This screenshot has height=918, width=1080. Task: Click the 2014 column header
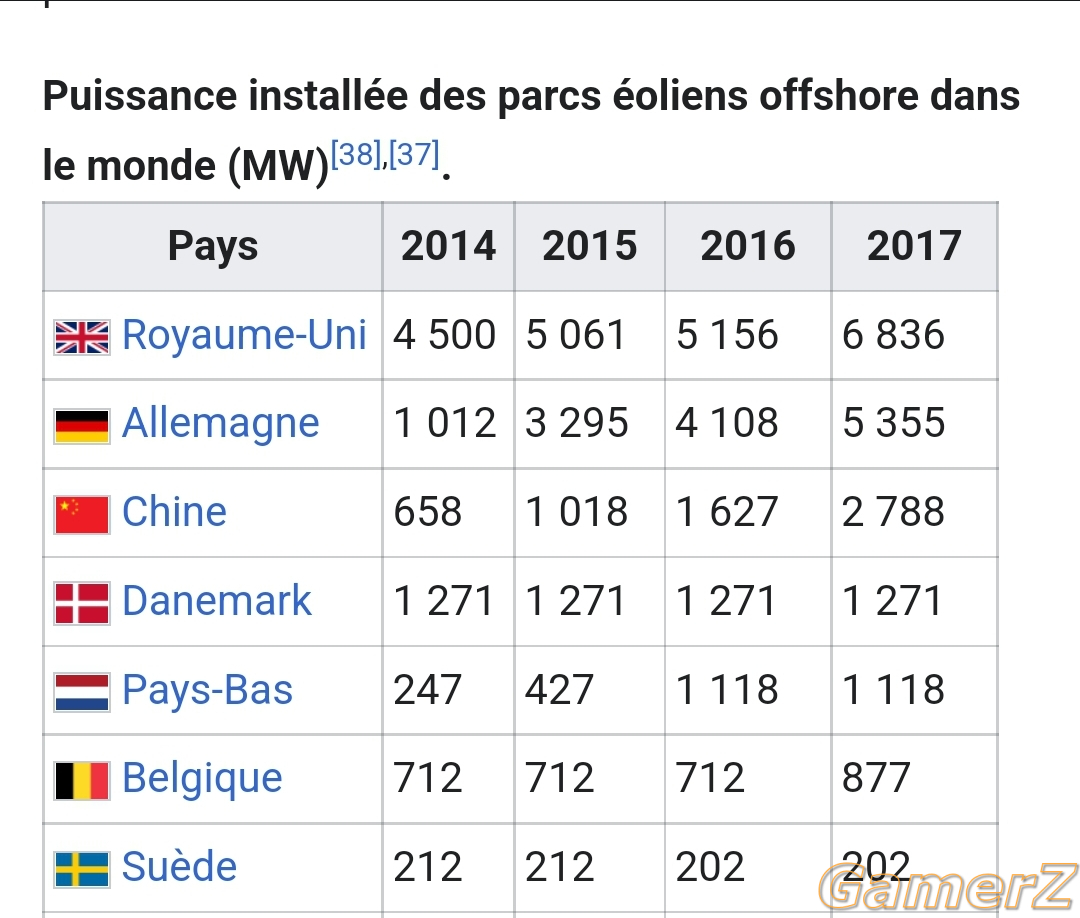[x=448, y=247]
